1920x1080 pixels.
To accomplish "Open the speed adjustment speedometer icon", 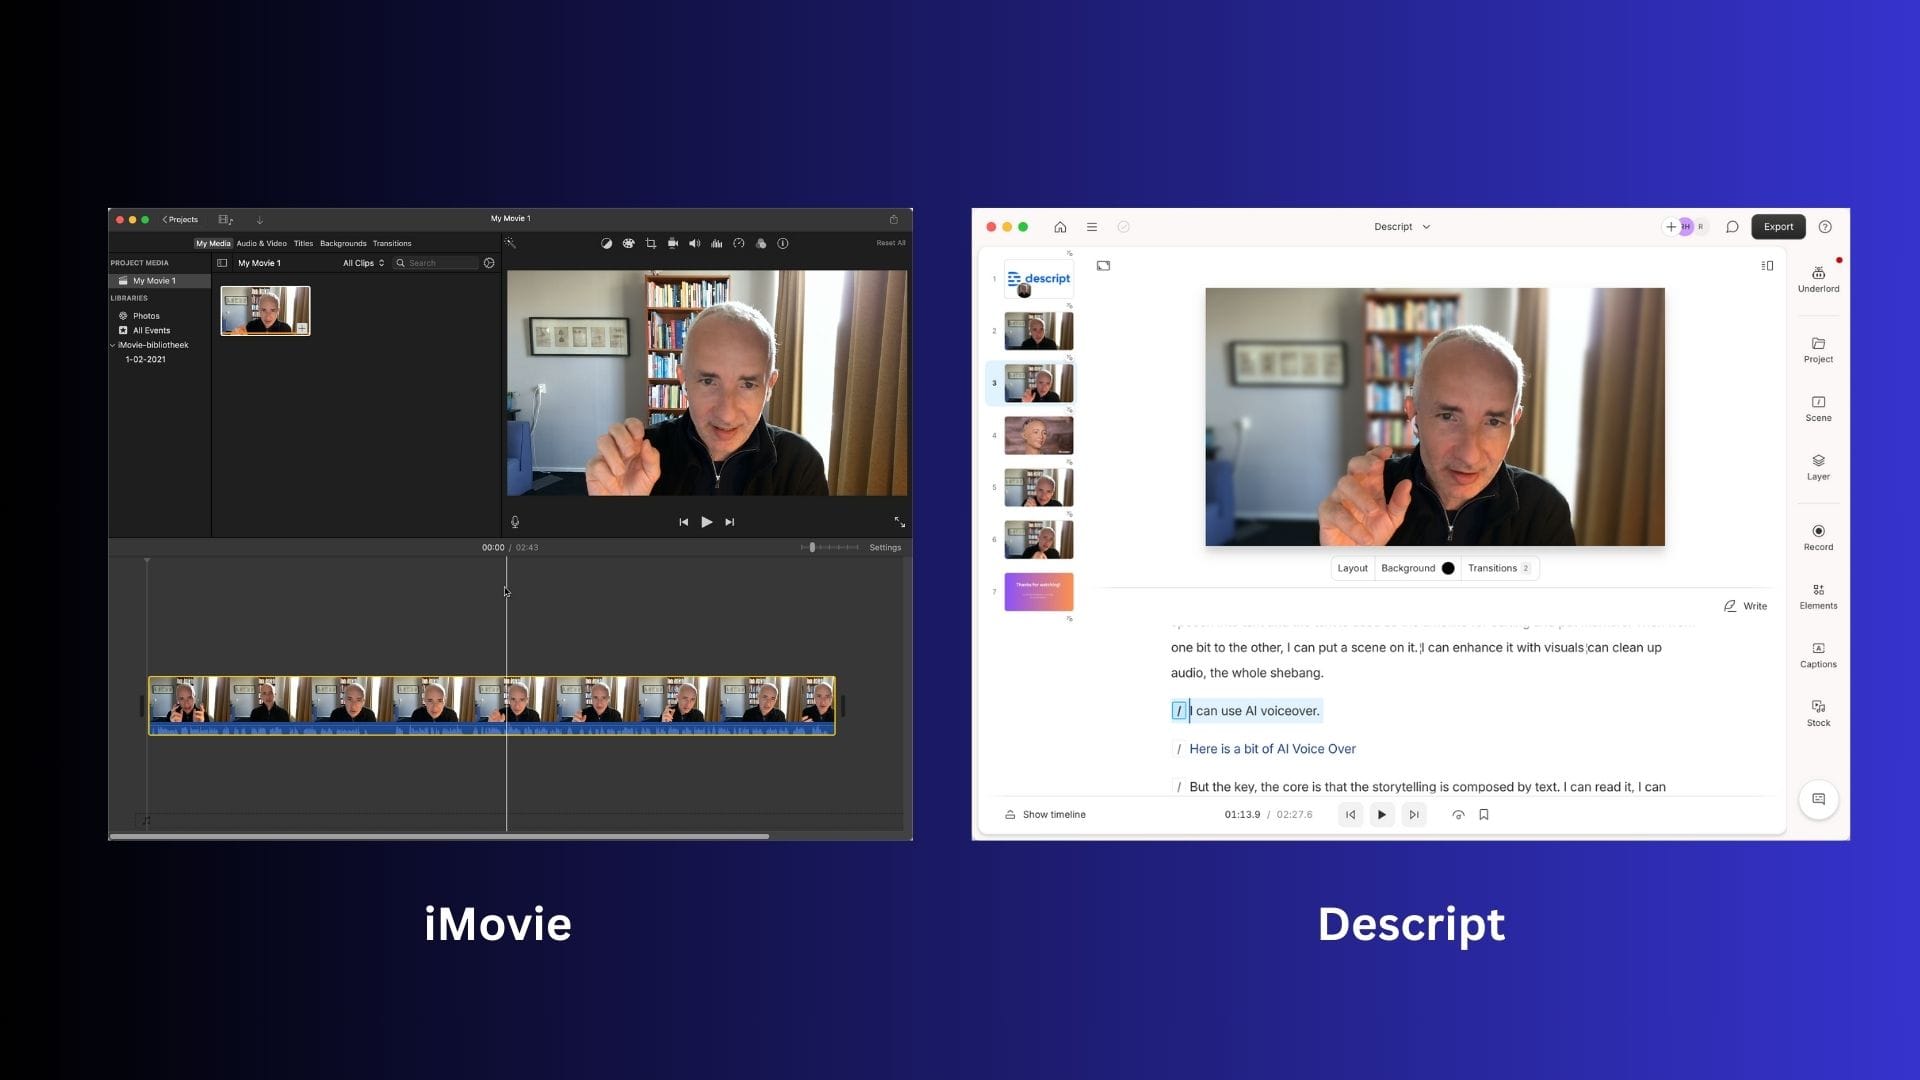I will (x=739, y=243).
